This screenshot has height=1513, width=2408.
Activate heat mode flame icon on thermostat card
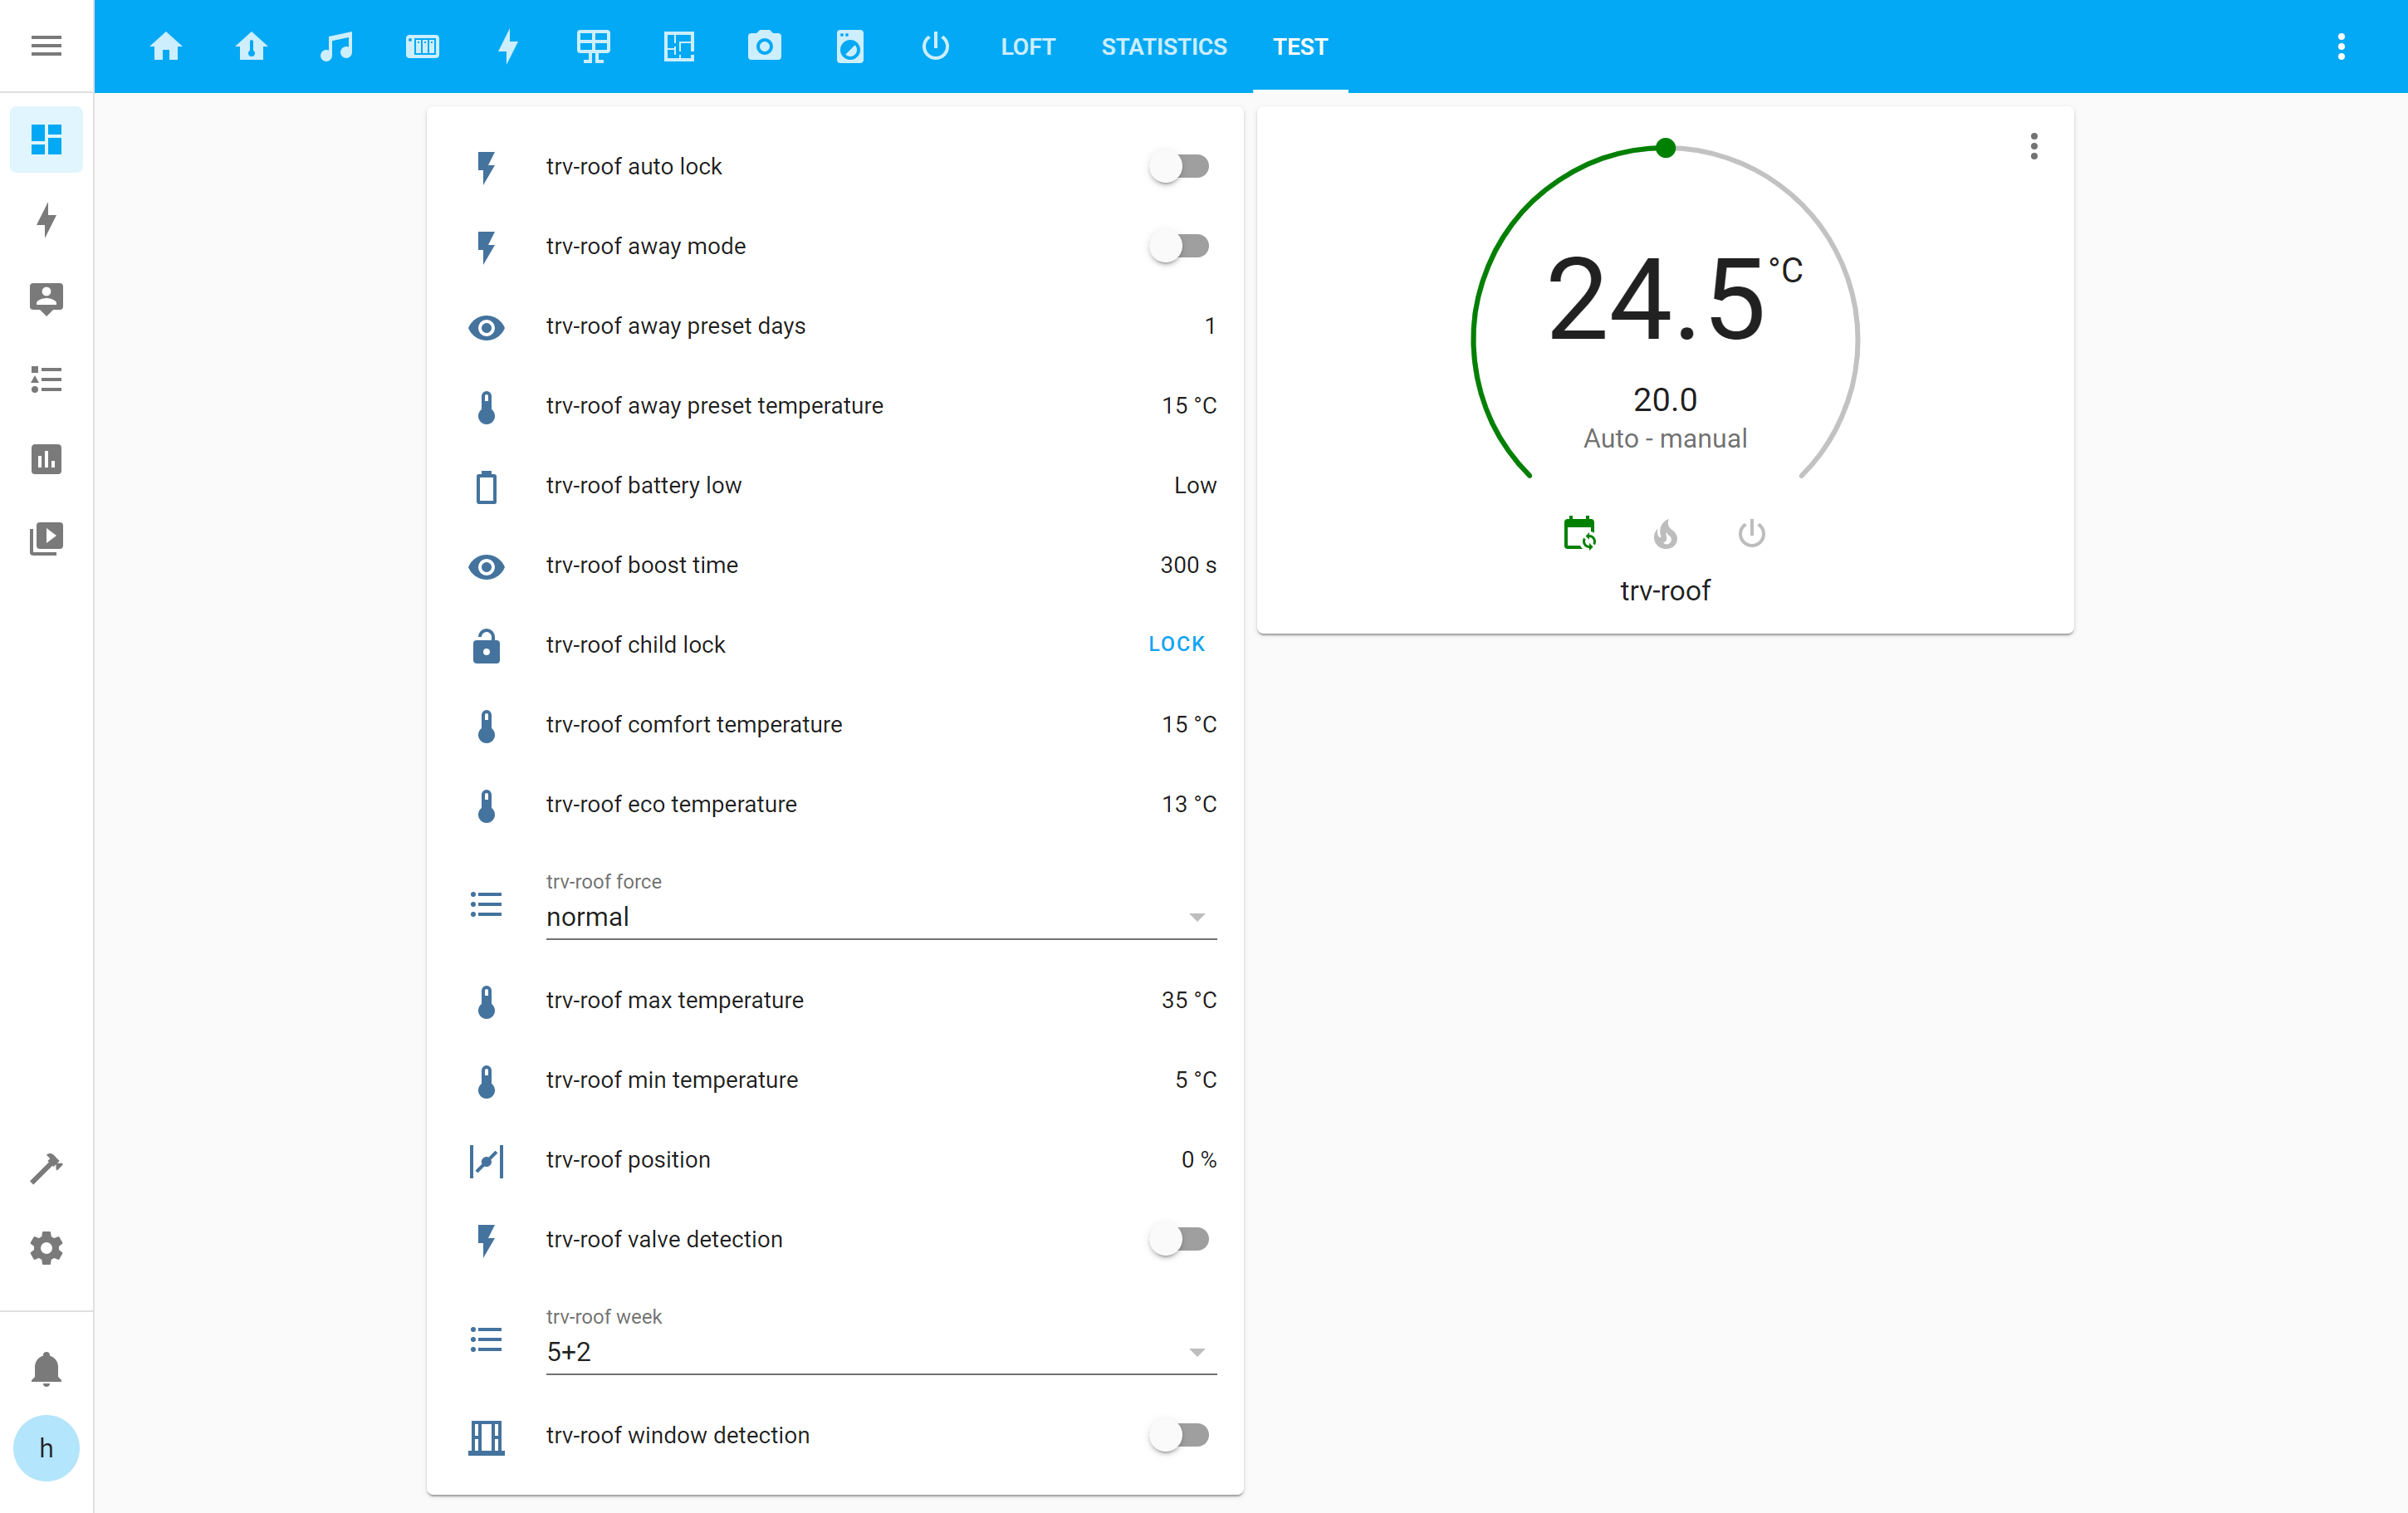pos(1665,533)
